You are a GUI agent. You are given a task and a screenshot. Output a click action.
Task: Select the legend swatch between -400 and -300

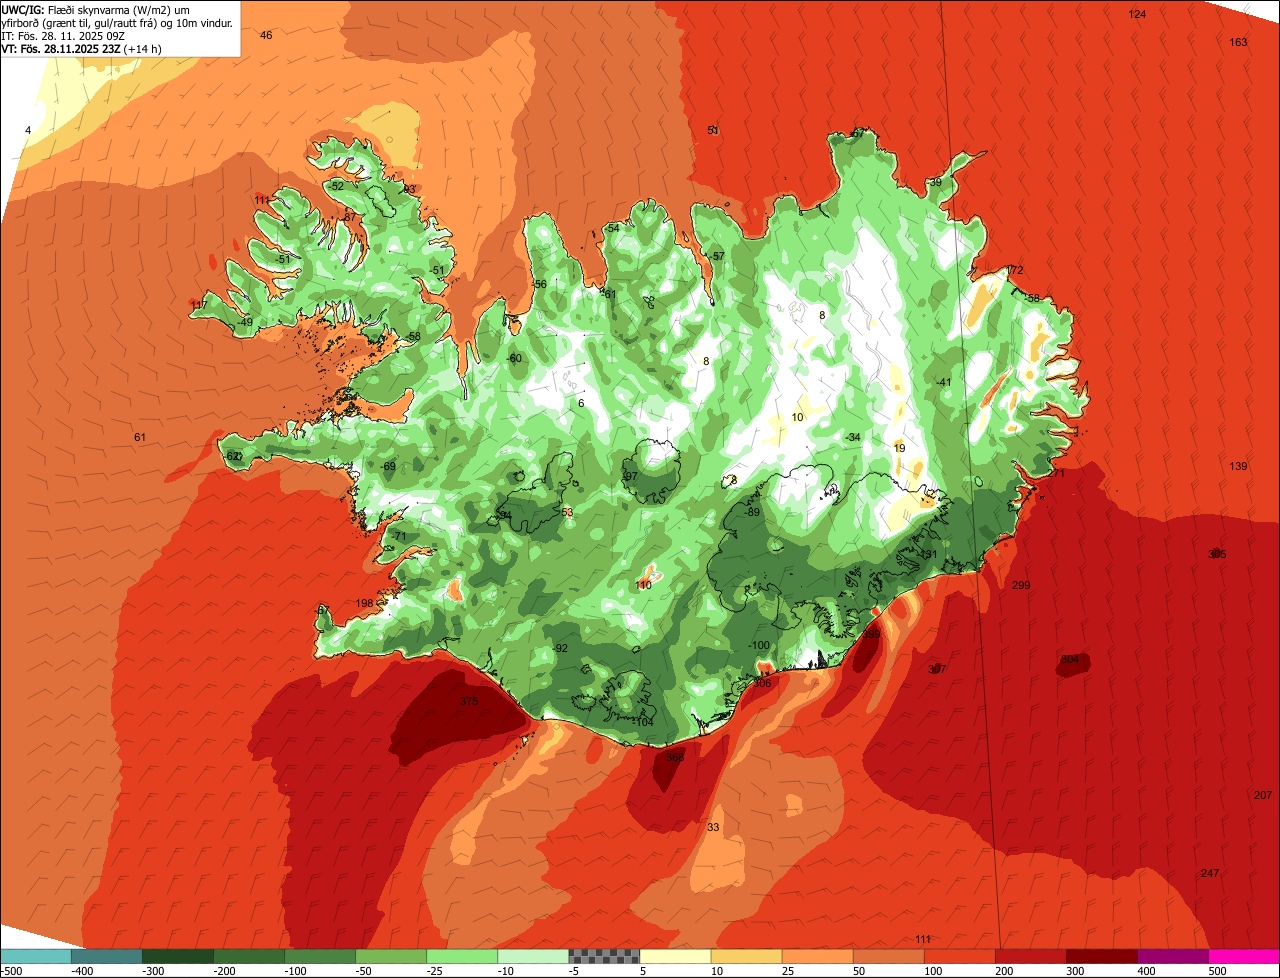click(106, 956)
